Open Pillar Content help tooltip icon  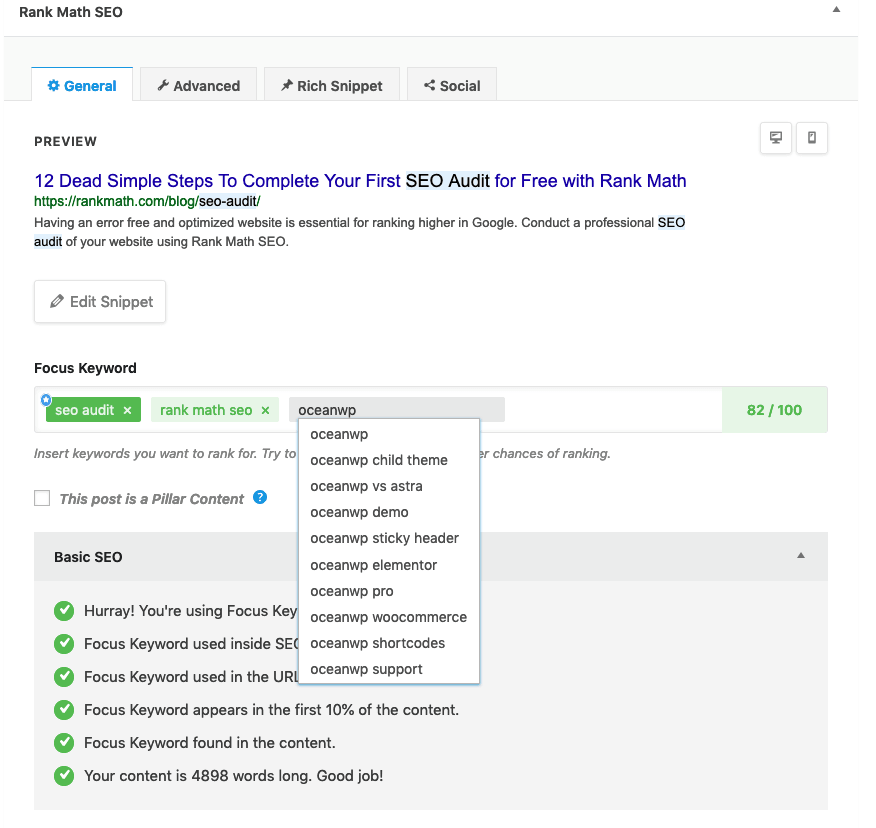point(260,497)
